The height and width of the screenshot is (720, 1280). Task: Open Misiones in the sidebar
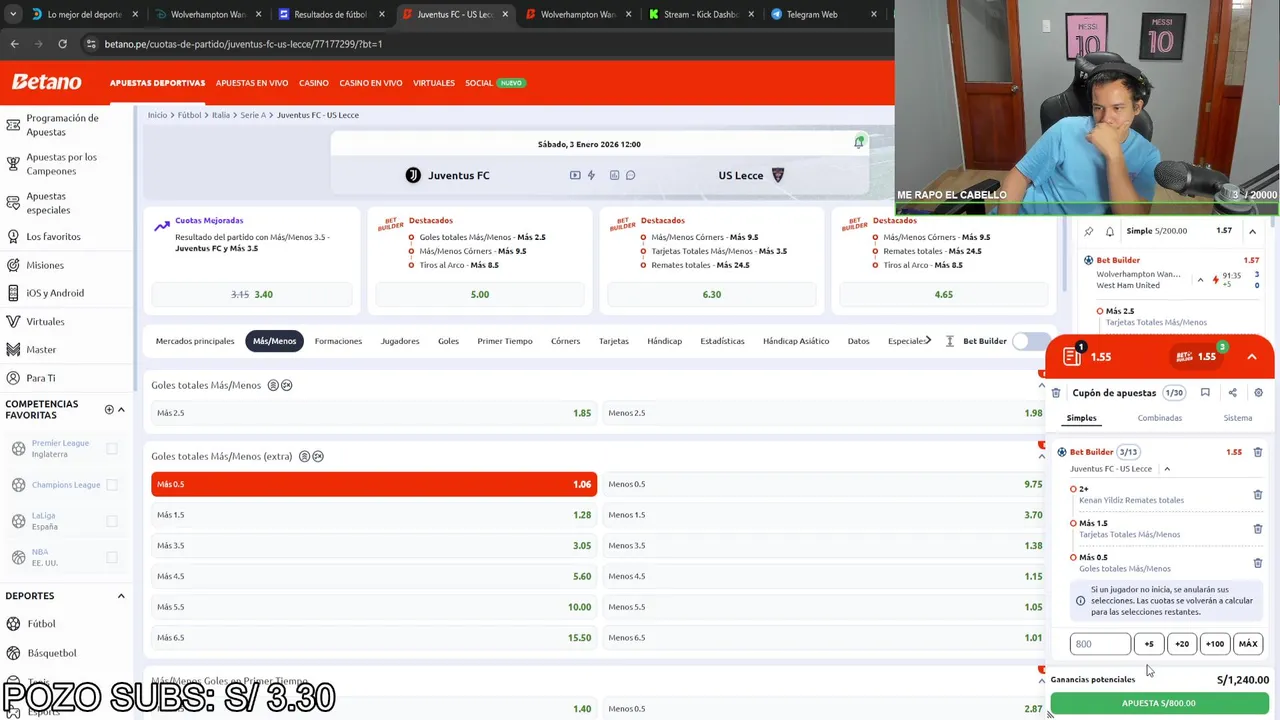45,265
